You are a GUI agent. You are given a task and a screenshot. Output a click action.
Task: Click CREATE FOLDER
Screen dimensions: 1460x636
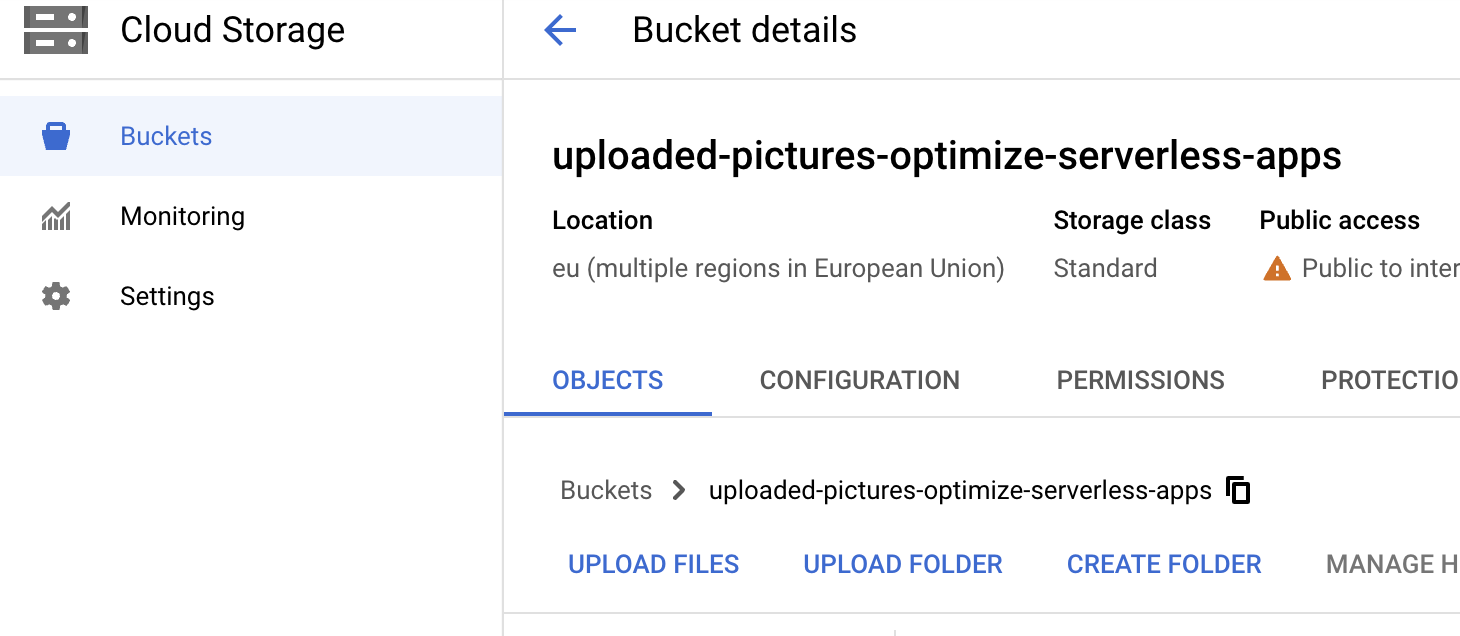coord(1164,565)
